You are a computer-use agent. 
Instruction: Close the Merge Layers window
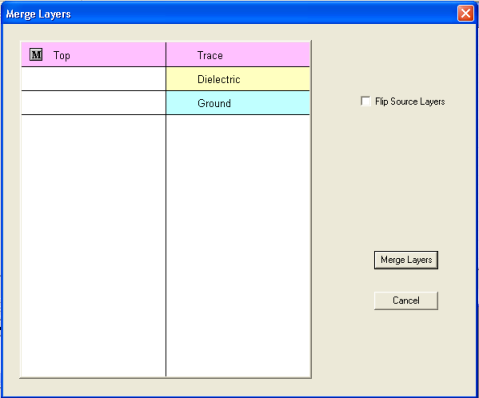(465, 14)
